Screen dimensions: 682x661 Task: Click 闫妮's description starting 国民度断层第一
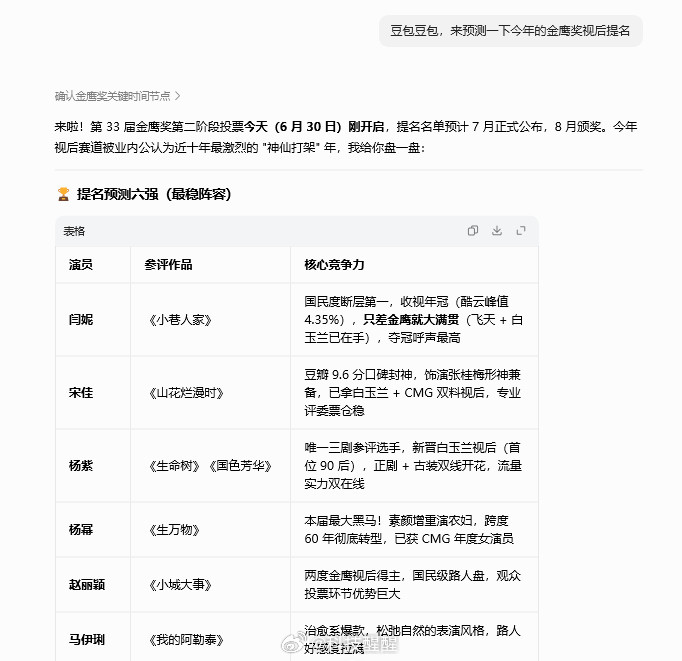tap(413, 320)
